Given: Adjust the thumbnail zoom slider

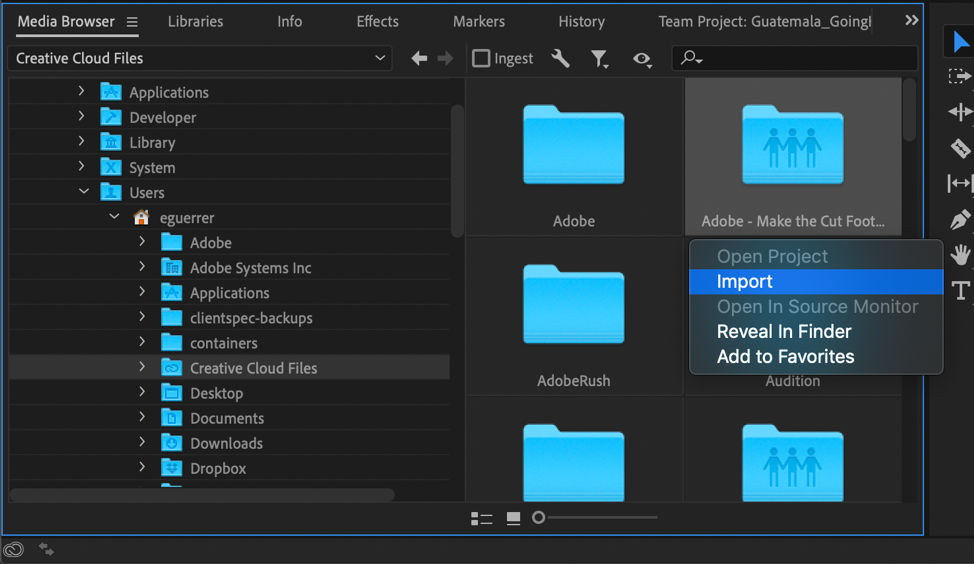Looking at the screenshot, I should point(539,517).
